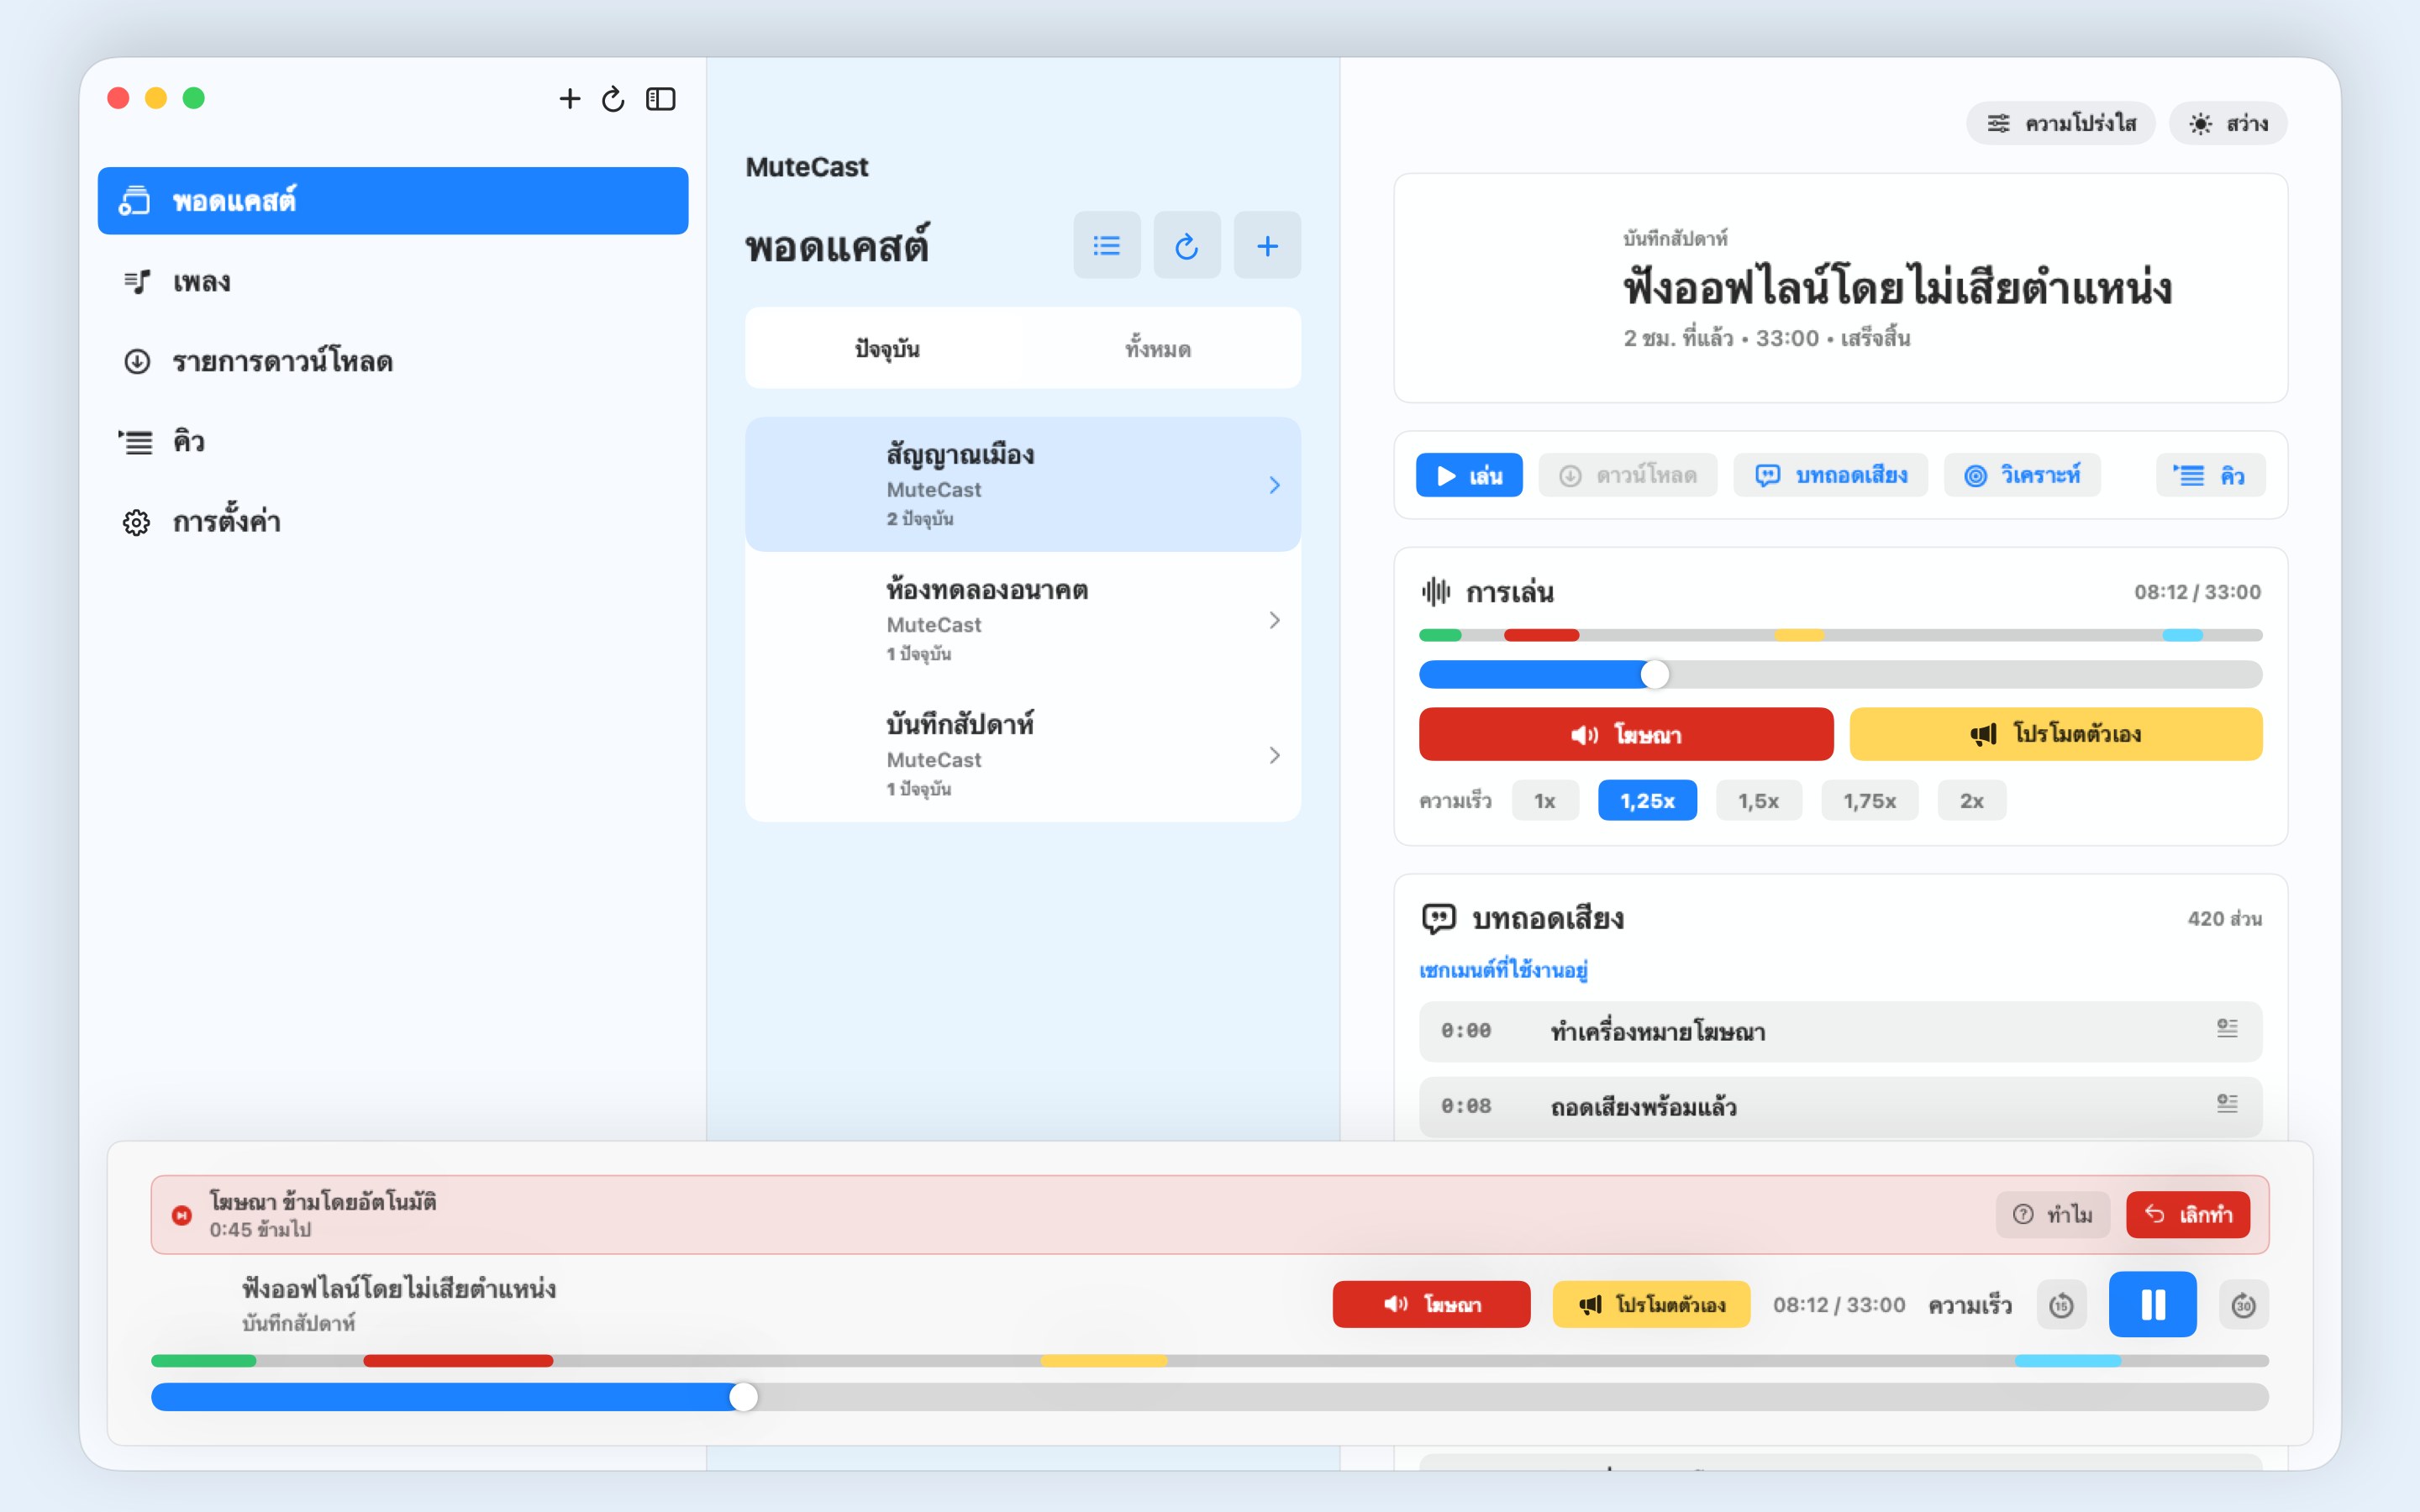This screenshot has height=1512, width=2420.
Task: Click the เลิกทำ undo button in the banner
Action: coord(2187,1214)
